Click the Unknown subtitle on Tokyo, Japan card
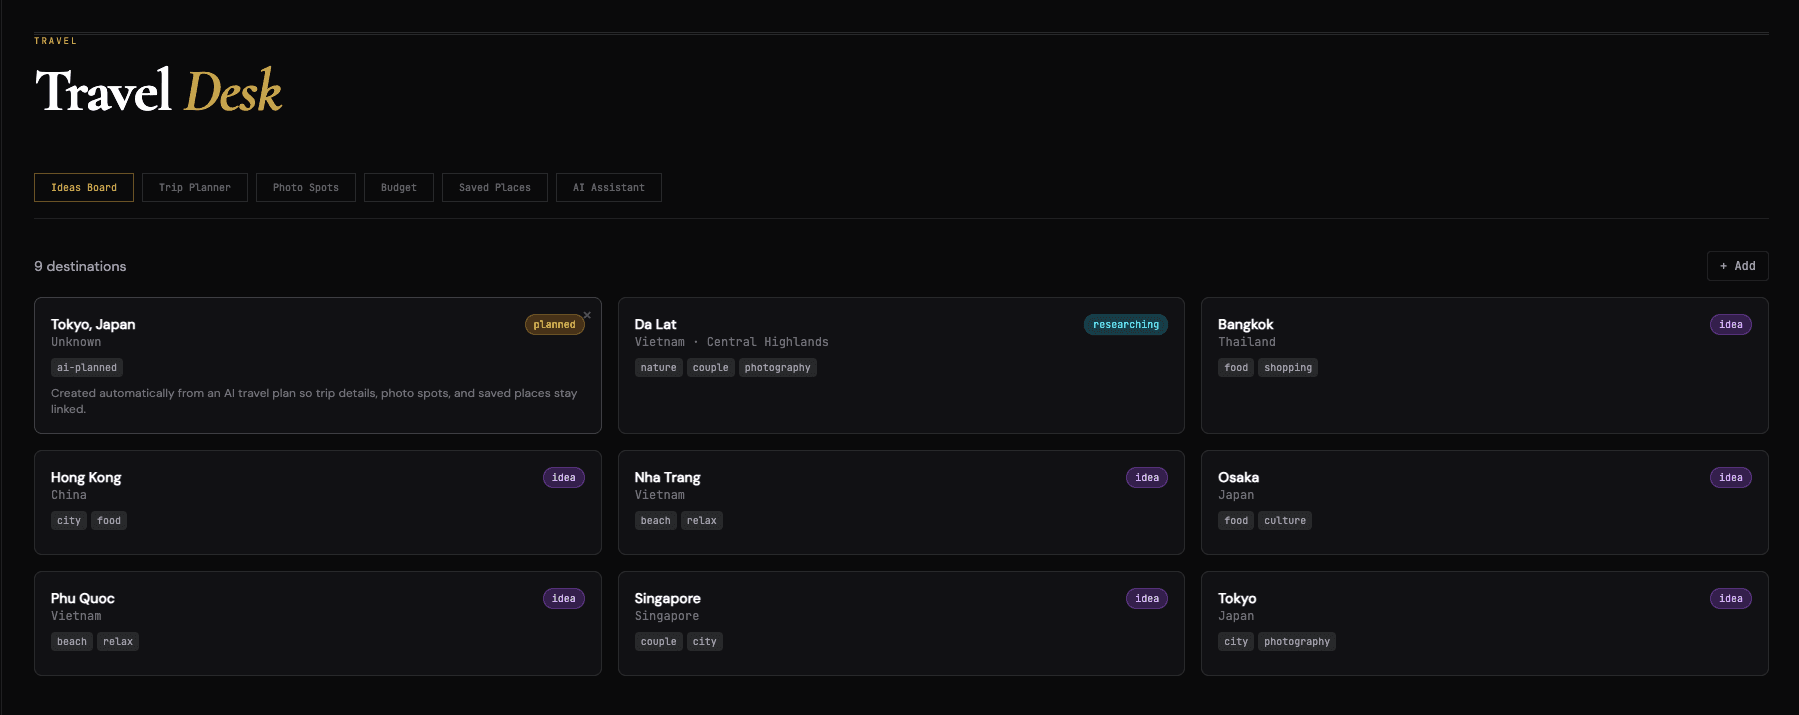Screen dimensions: 1799x715 point(76,342)
